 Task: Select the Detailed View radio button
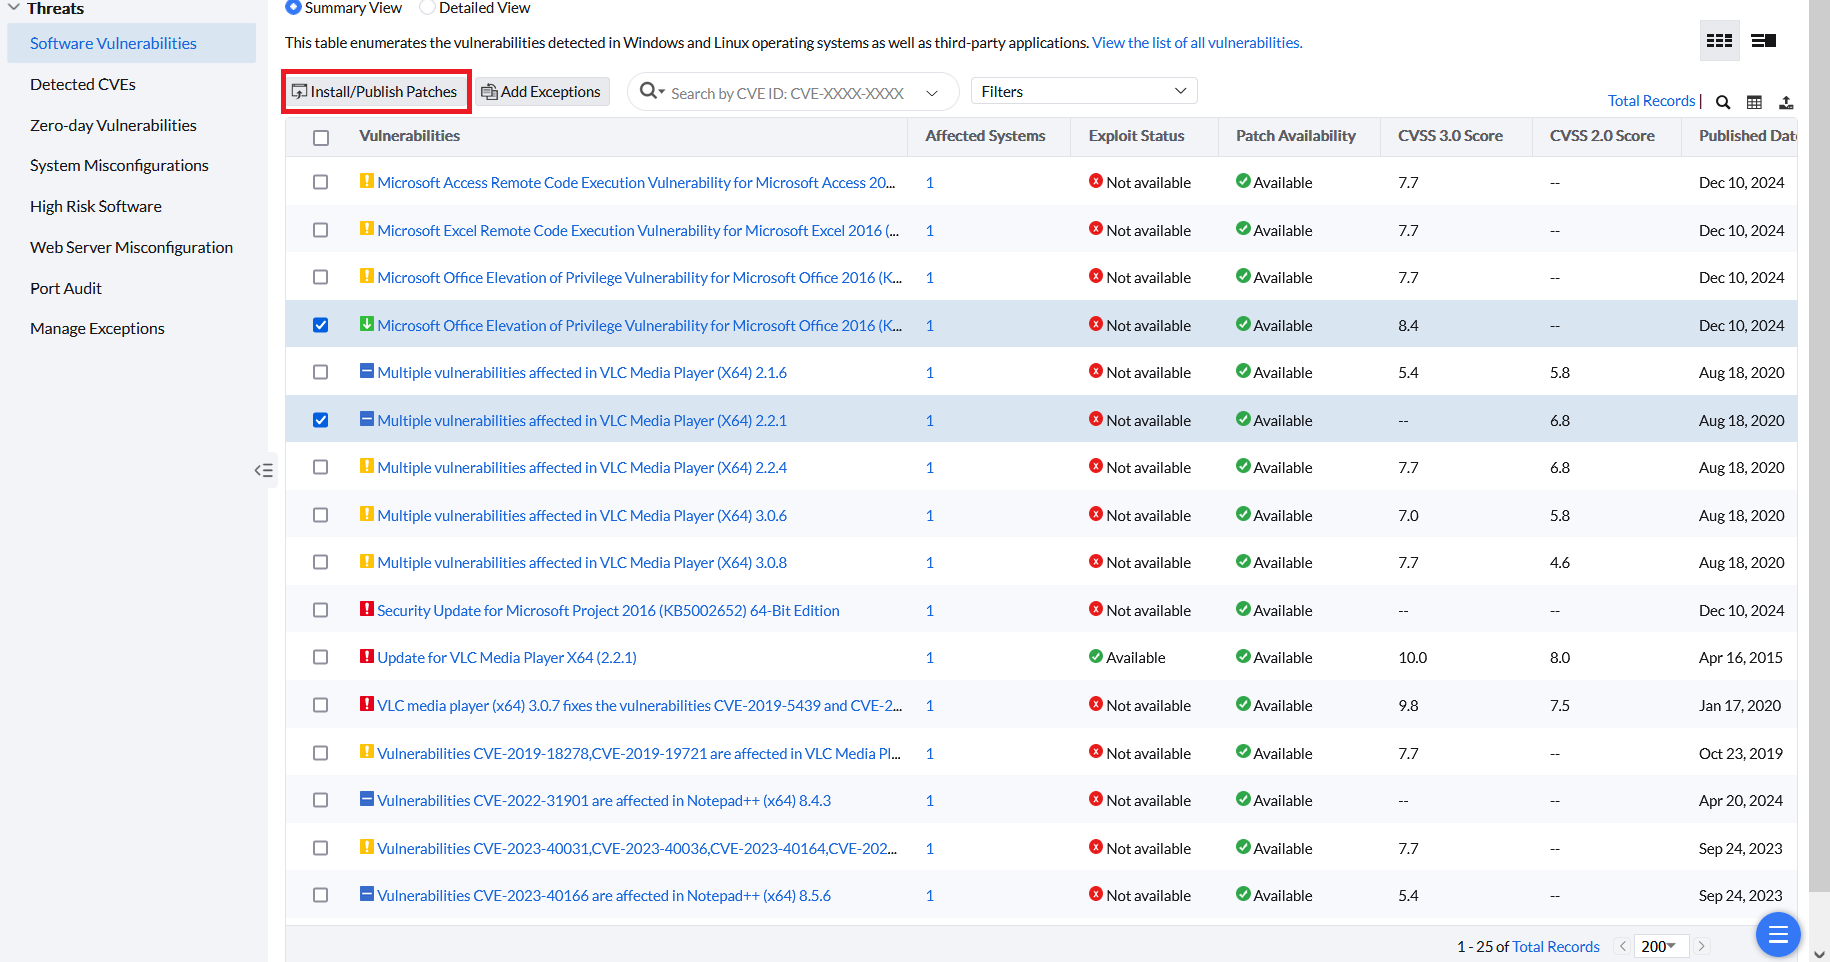[427, 7]
